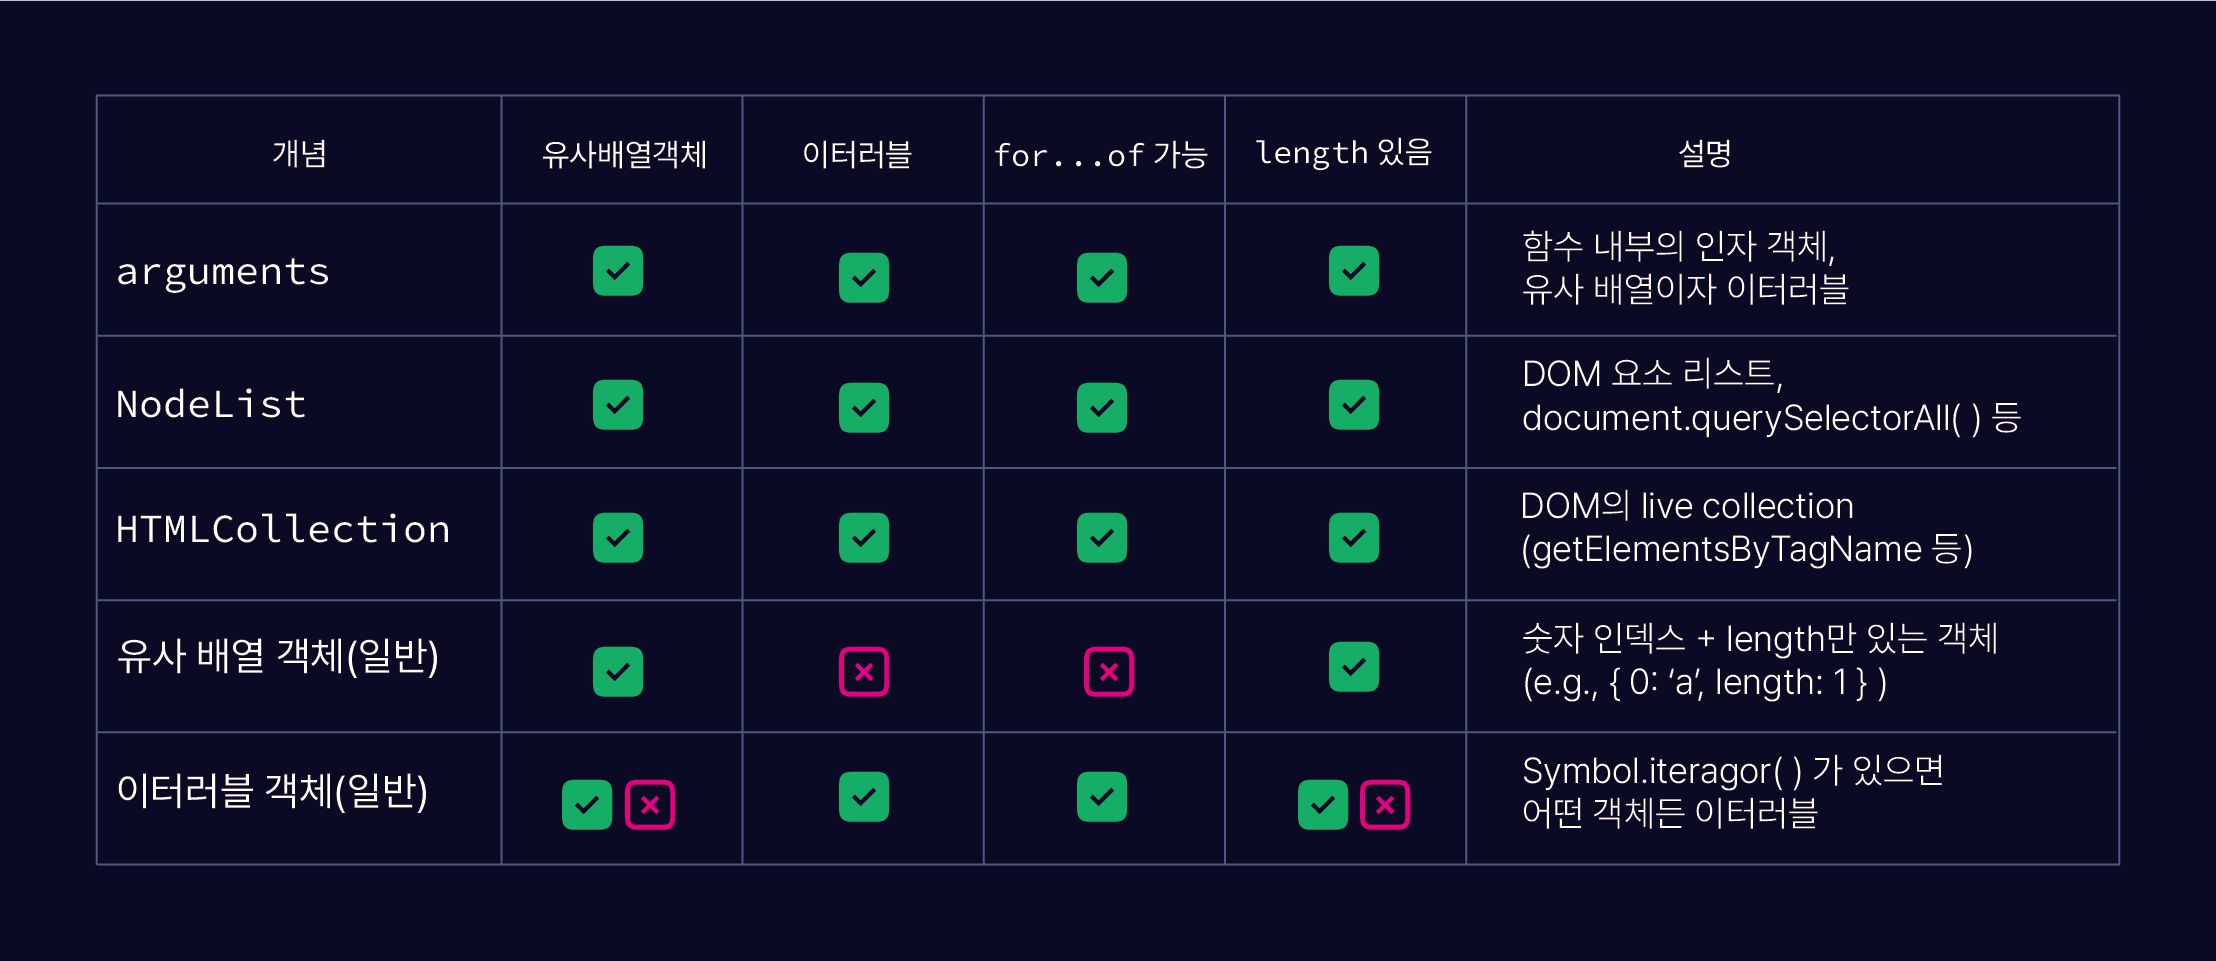Viewport: 2216px width, 961px height.
Task: Select the 유사배열객체 column header
Action: [624, 154]
